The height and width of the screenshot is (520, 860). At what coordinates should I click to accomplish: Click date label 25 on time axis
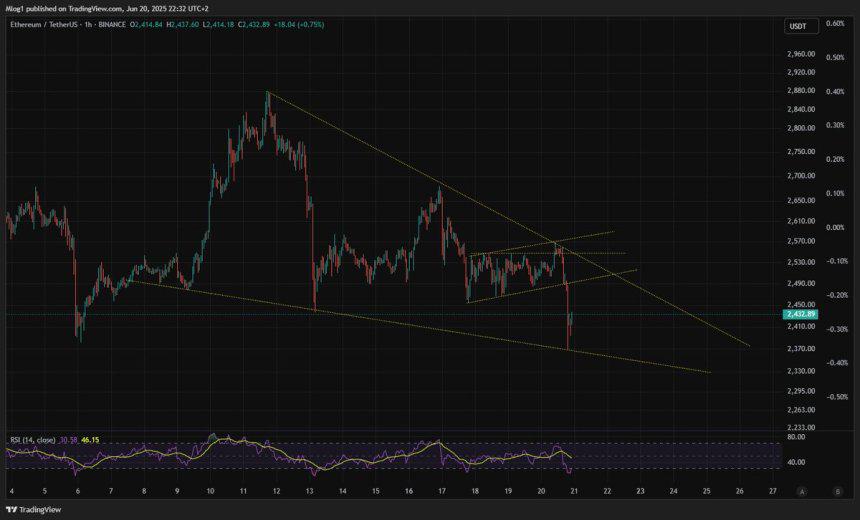pos(706,491)
